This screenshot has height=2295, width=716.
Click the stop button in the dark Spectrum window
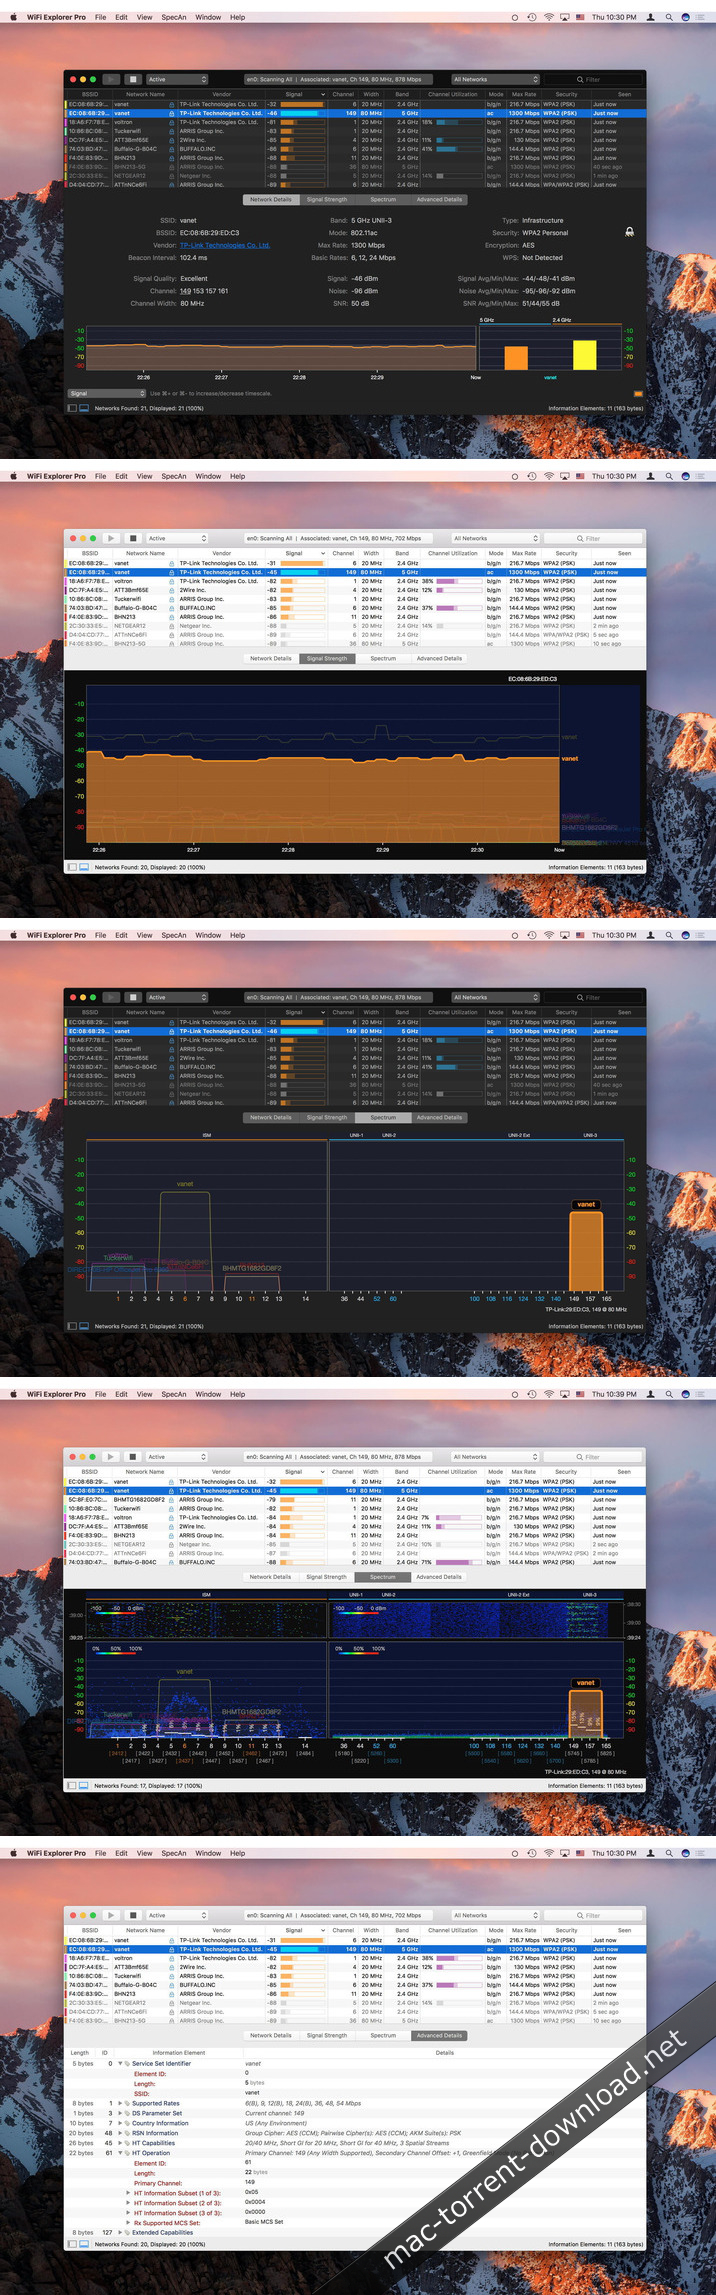point(133,997)
